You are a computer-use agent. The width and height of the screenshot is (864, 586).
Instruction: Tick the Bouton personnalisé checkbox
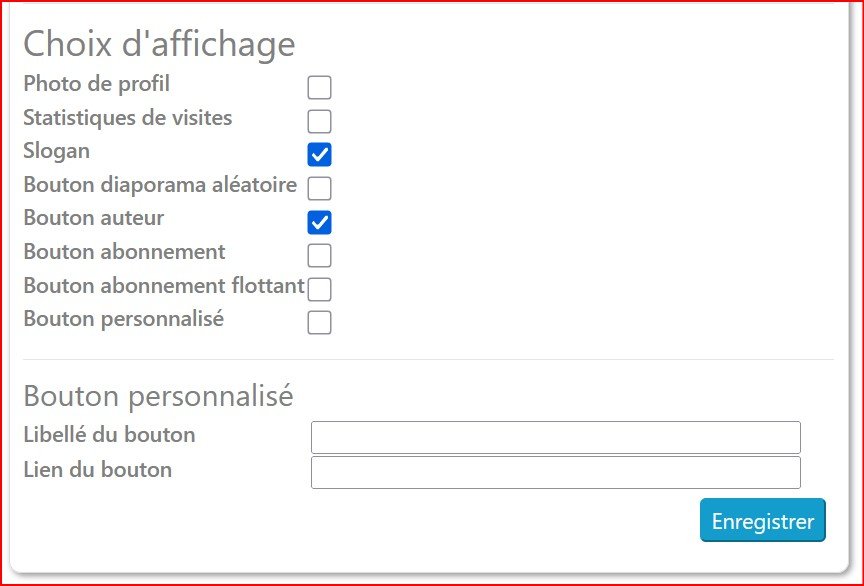tap(319, 322)
